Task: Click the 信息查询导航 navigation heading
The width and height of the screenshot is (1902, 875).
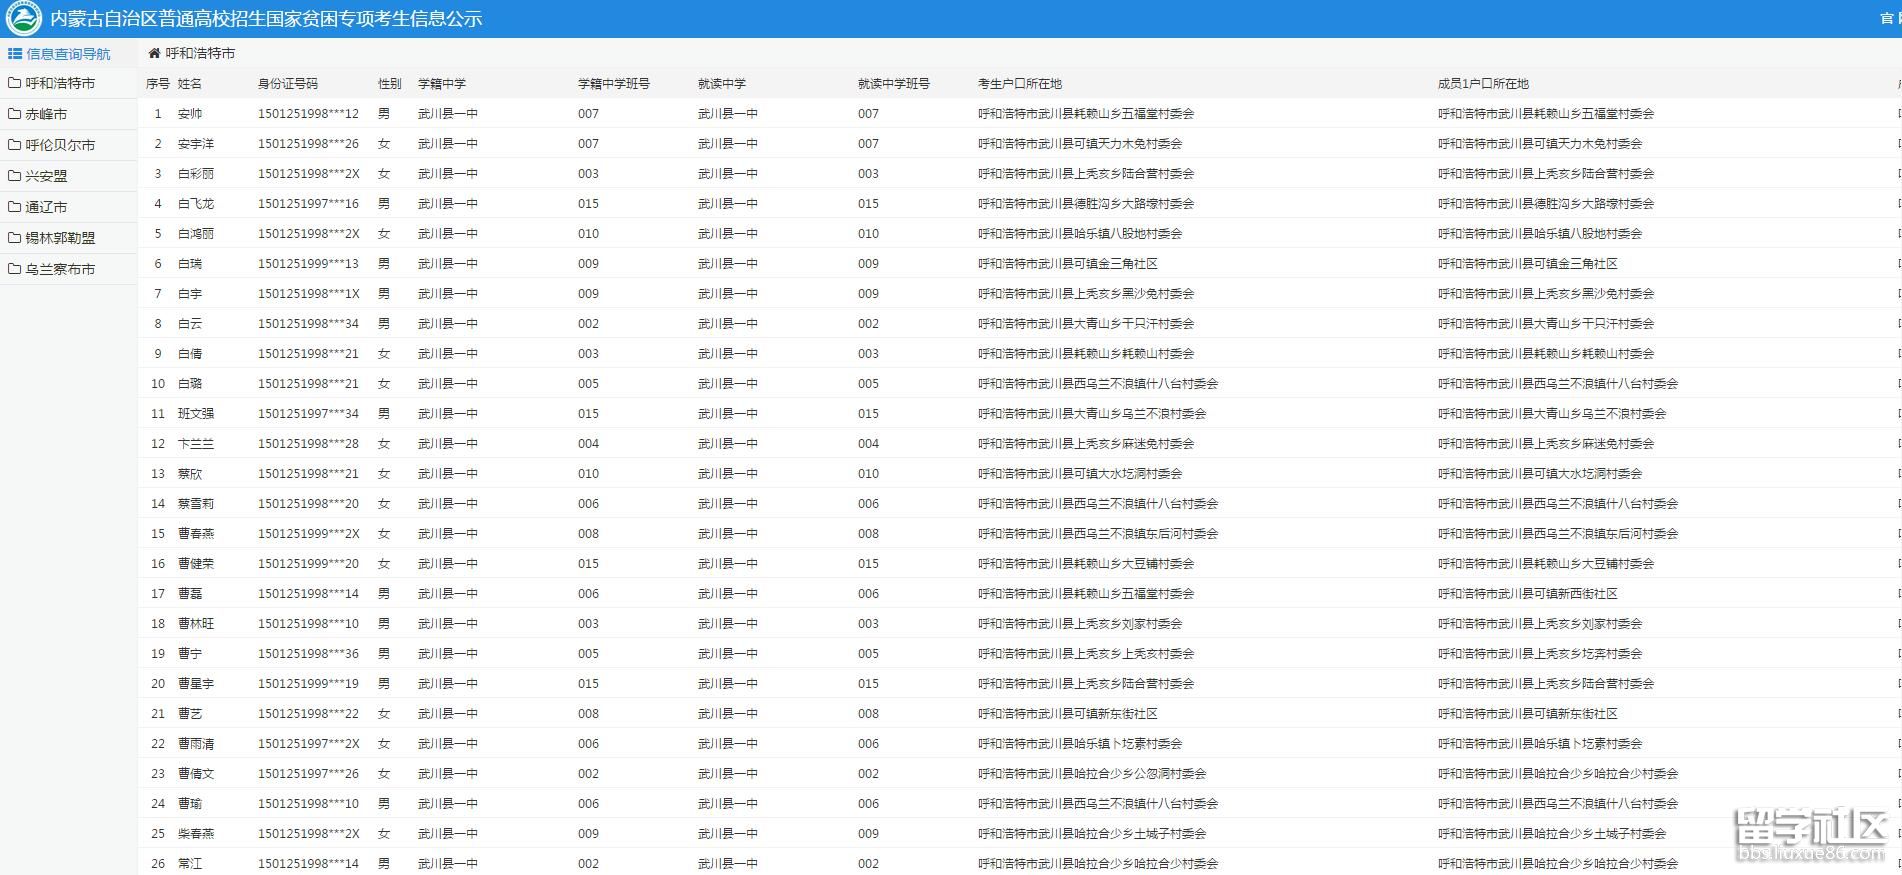Action: pyautogui.click(x=68, y=54)
